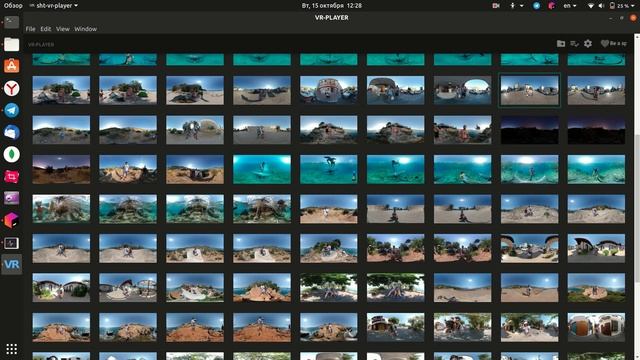Viewport: 640px width, 360px height.
Task: Open the thumbnail showing a round tunnel opening
Action: point(462,90)
